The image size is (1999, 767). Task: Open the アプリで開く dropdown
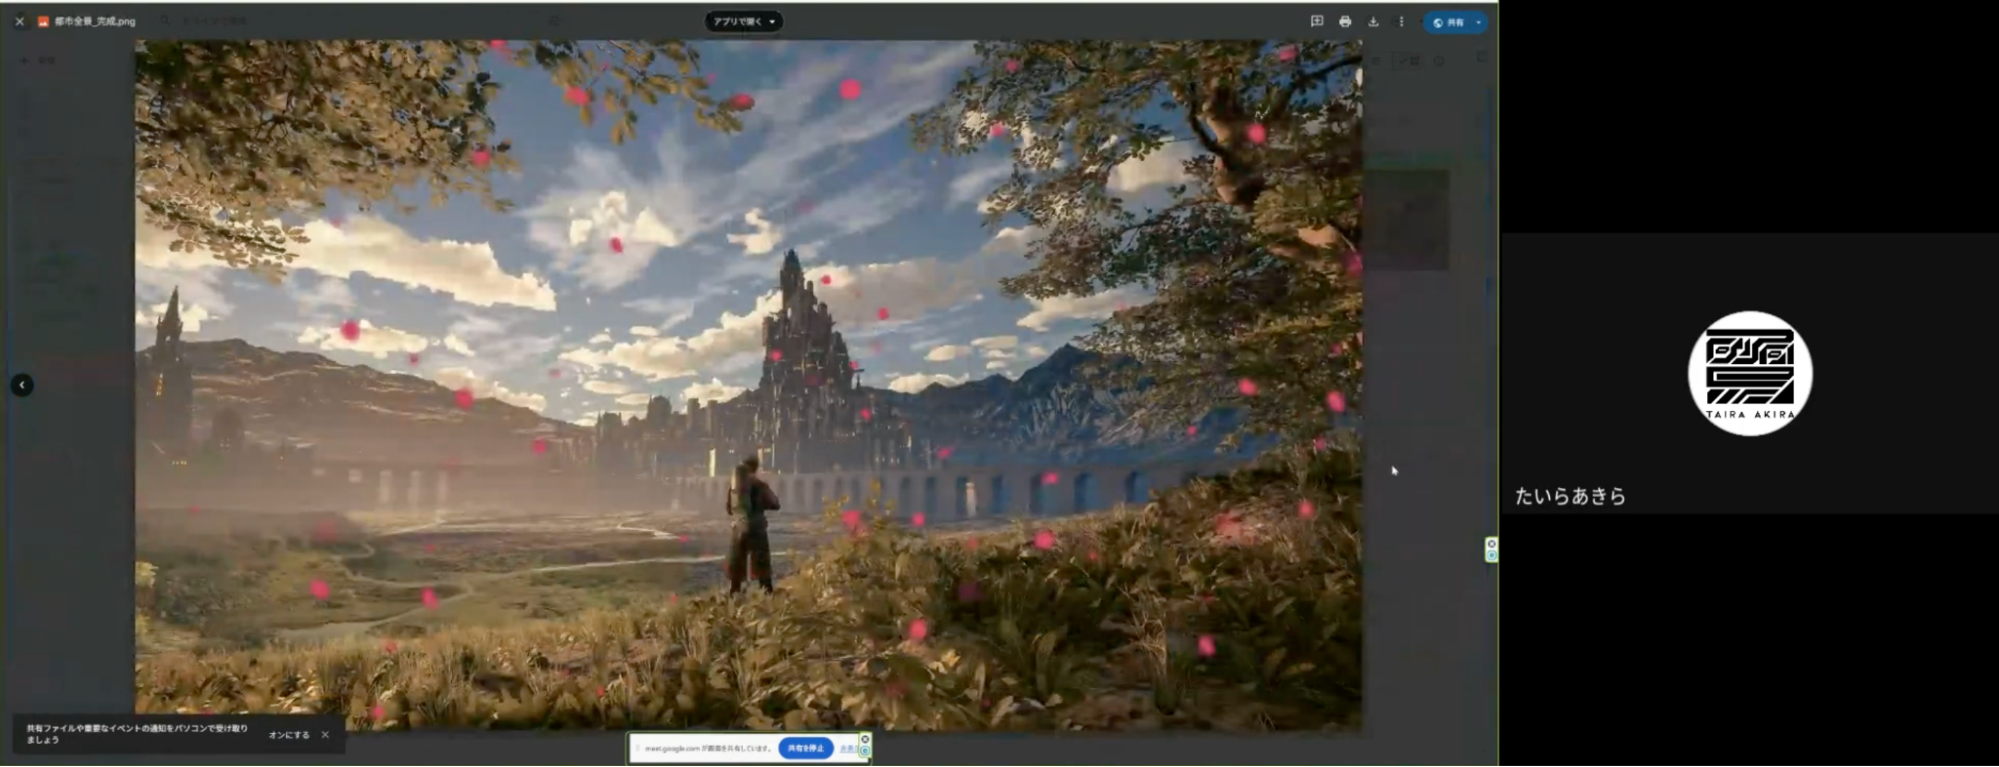[744, 21]
